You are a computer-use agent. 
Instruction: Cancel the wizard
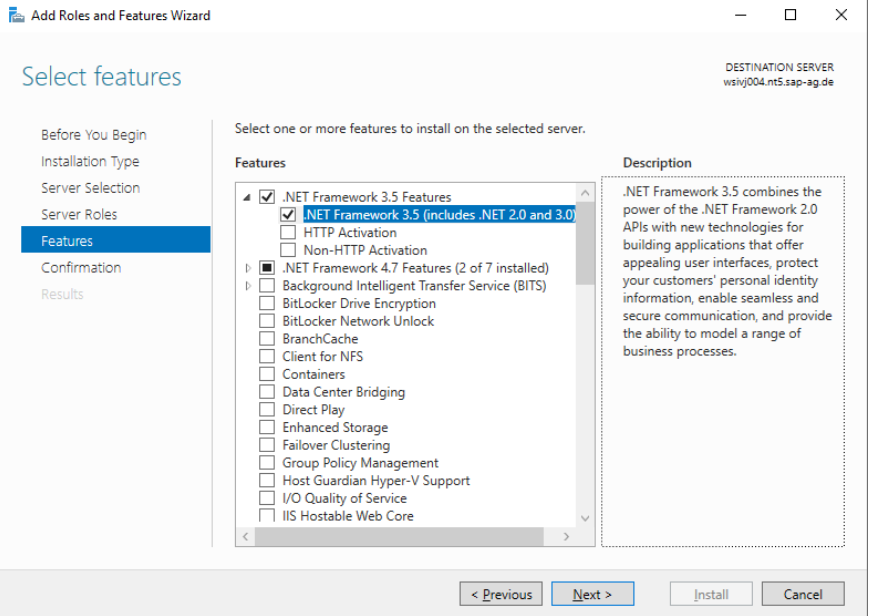point(803,593)
